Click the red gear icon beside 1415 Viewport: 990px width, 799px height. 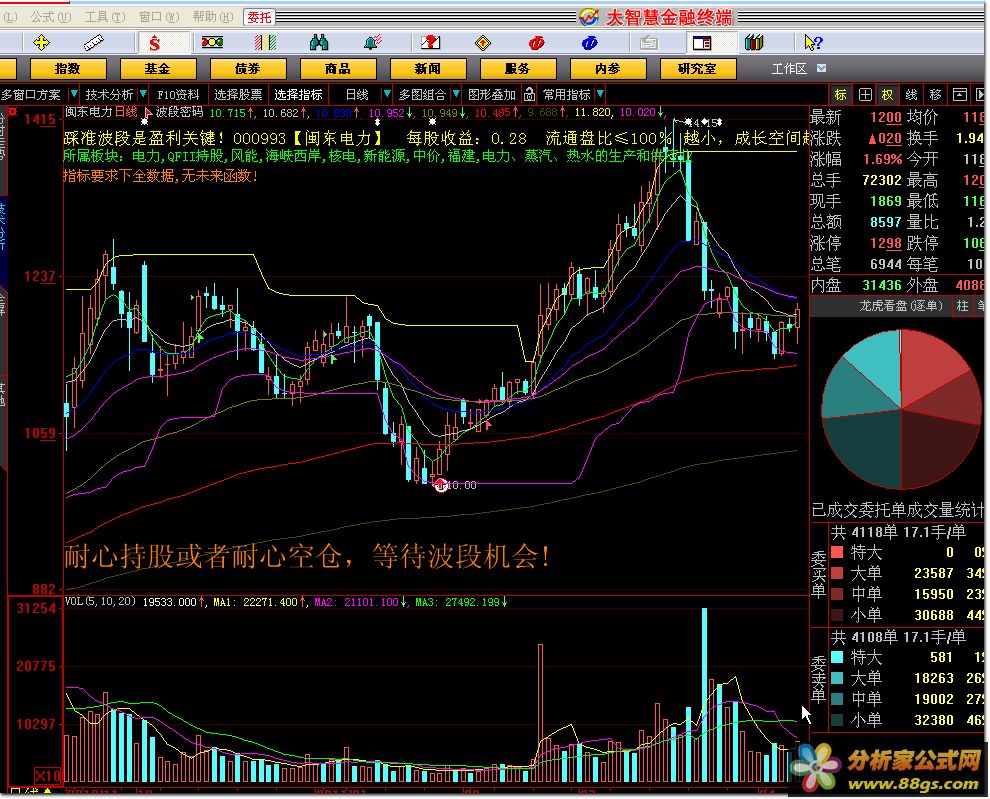coord(12,112)
